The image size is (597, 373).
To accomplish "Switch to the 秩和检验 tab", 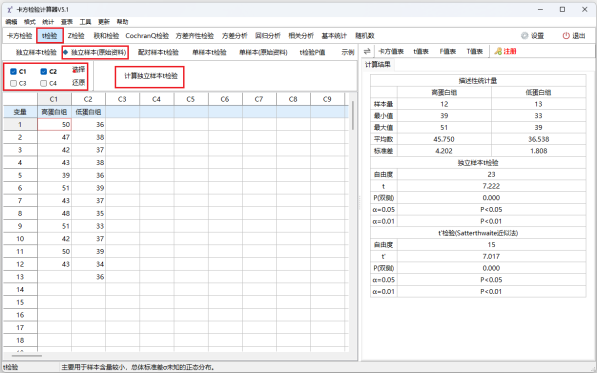I will pyautogui.click(x=106, y=36).
